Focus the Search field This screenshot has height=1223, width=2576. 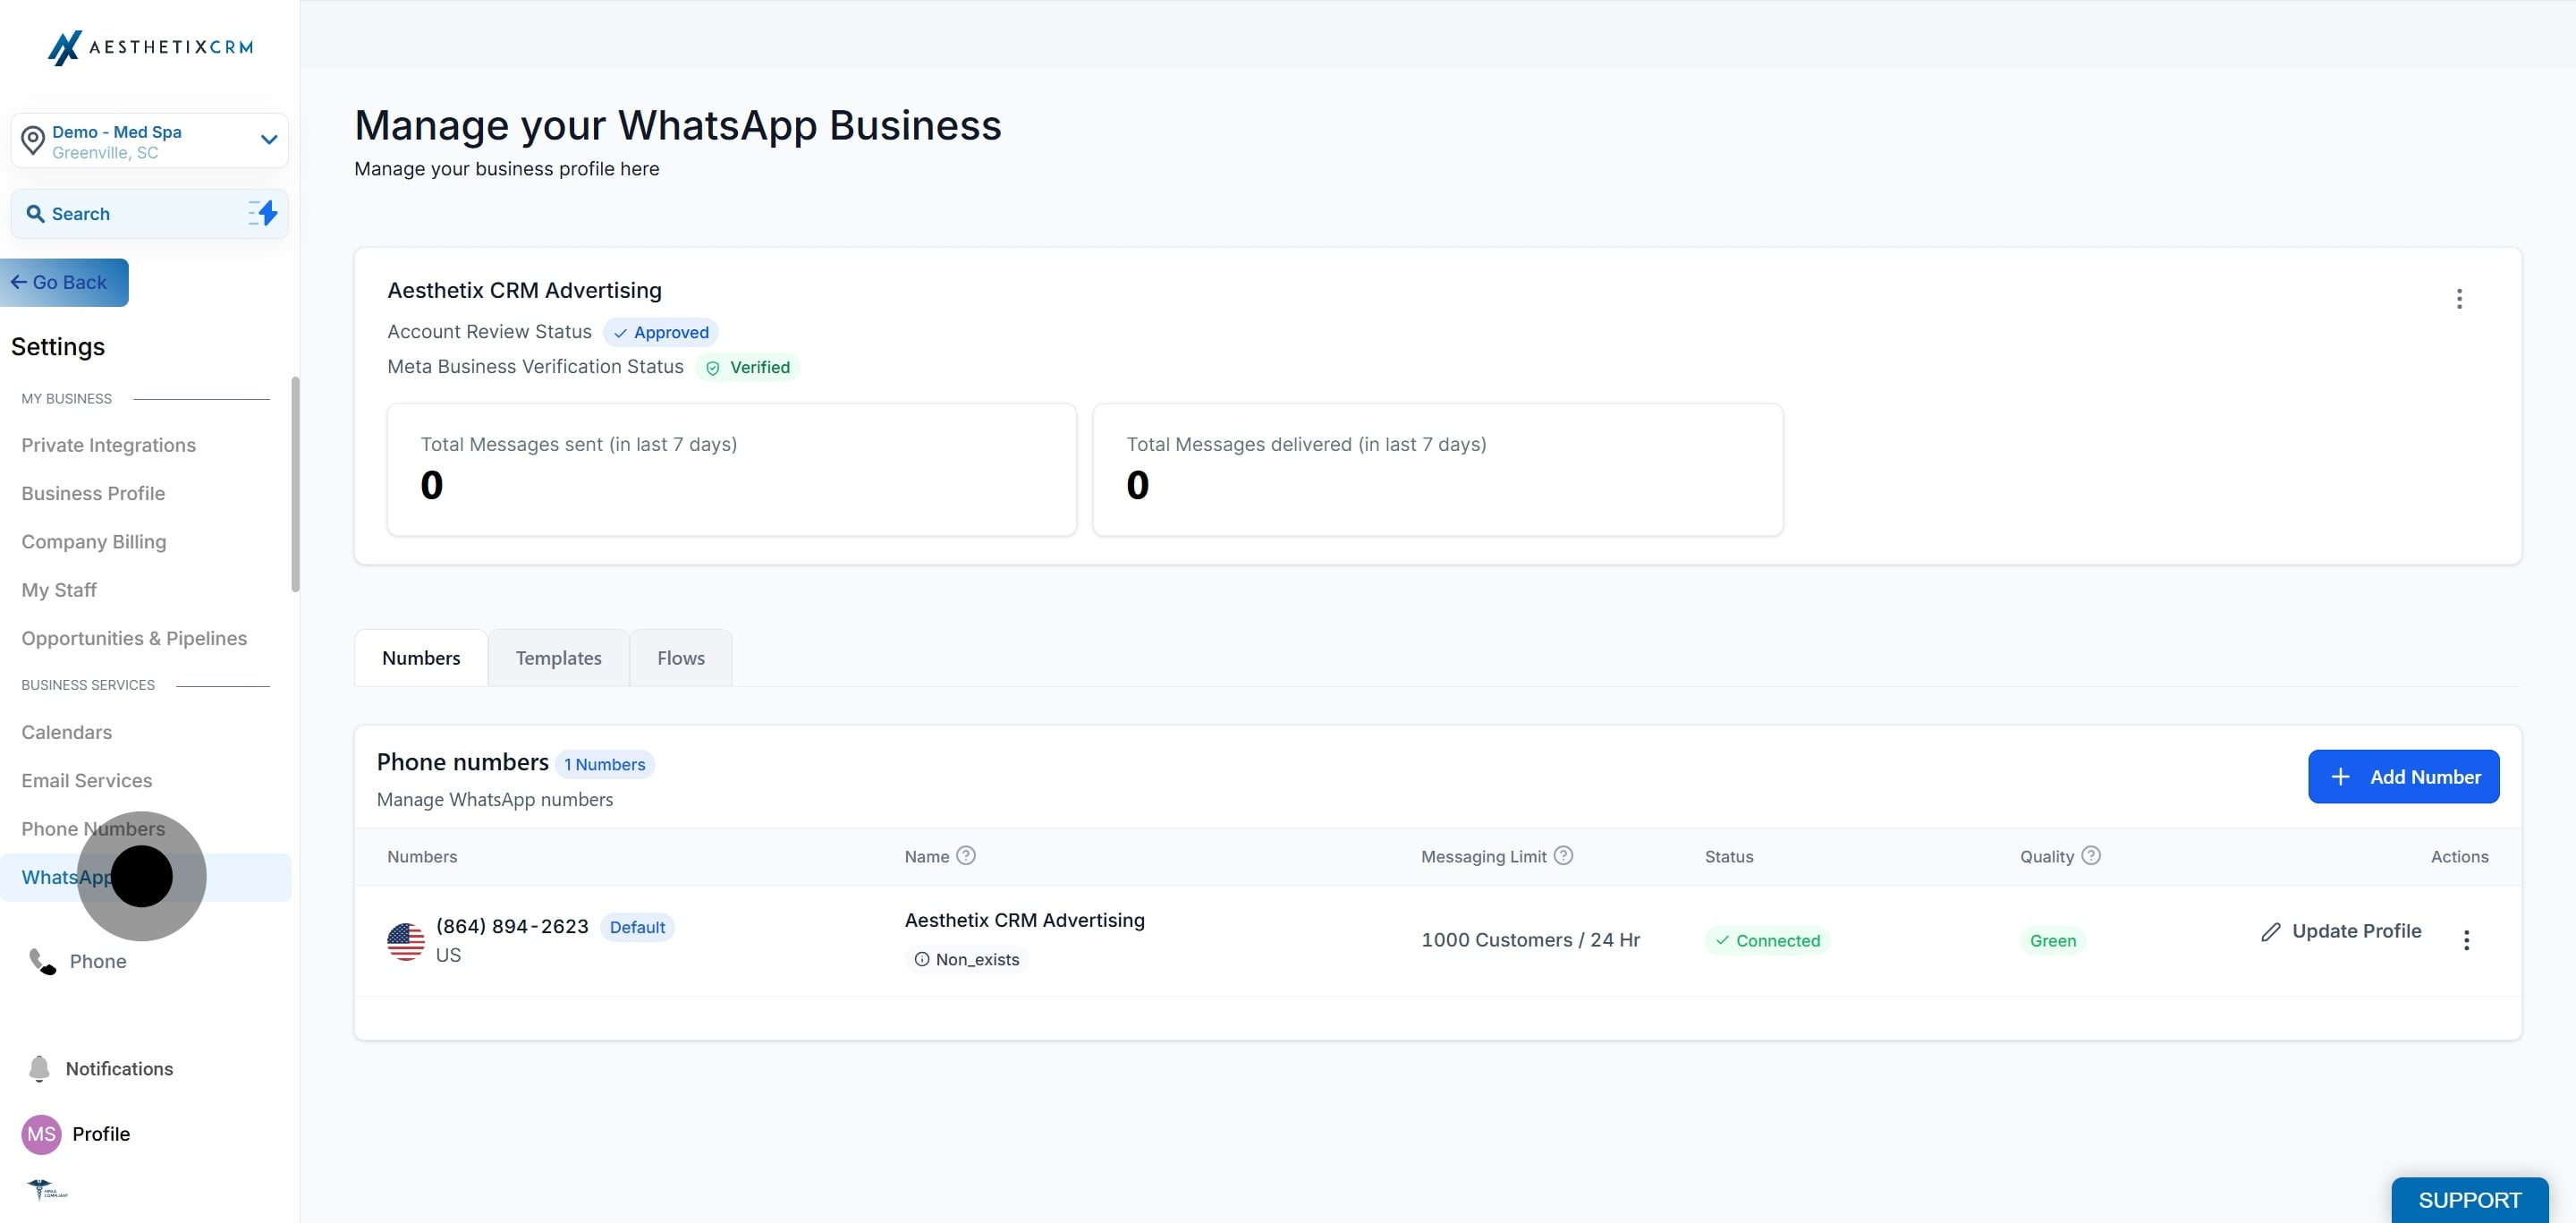(x=150, y=214)
